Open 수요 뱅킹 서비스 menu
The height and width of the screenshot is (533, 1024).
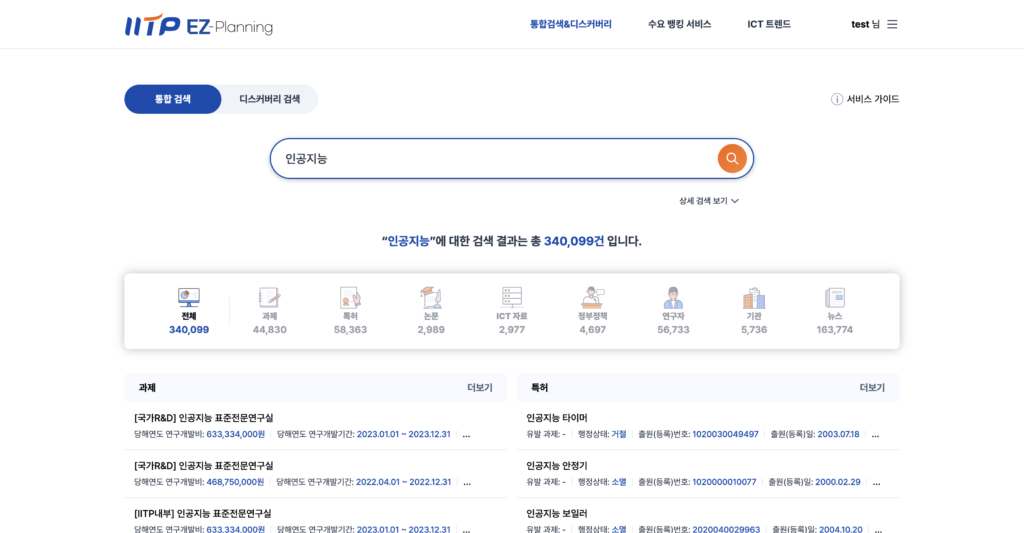[x=679, y=24]
